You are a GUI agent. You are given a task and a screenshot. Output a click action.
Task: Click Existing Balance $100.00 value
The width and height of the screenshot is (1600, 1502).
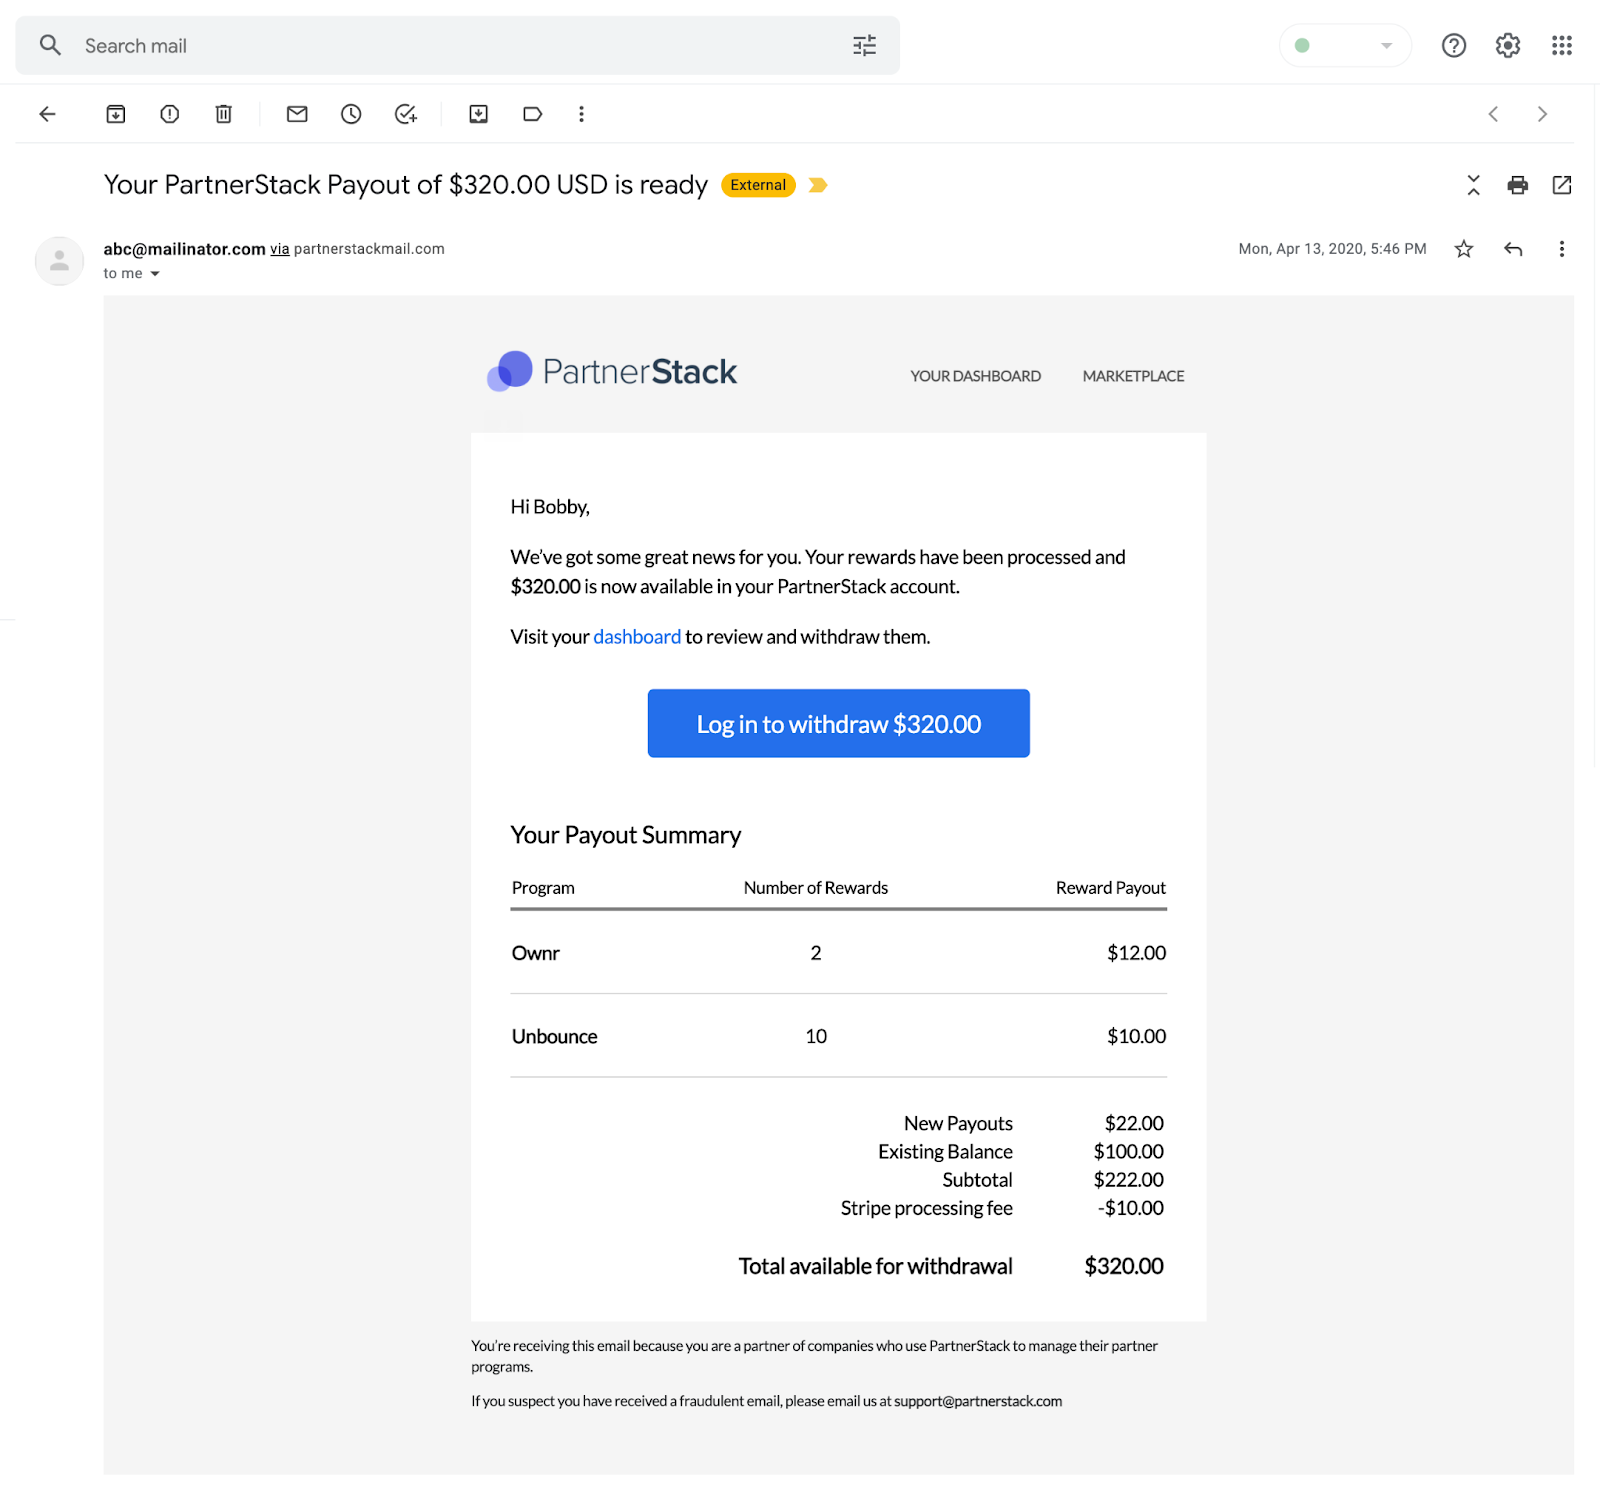(1128, 1152)
